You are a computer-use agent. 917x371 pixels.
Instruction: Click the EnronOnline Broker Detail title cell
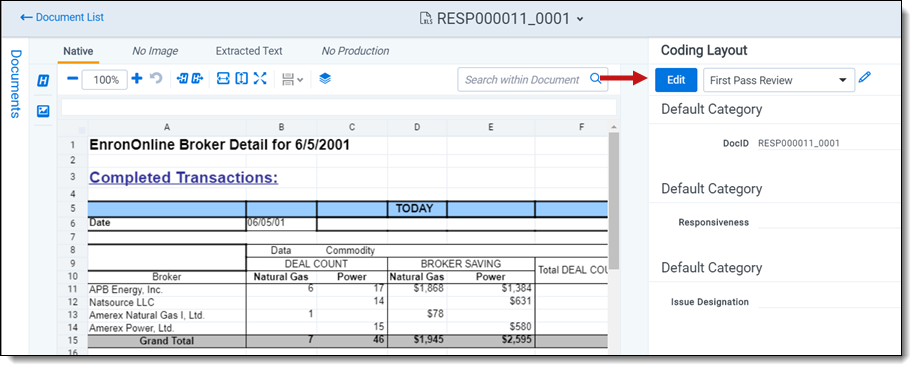click(x=219, y=145)
